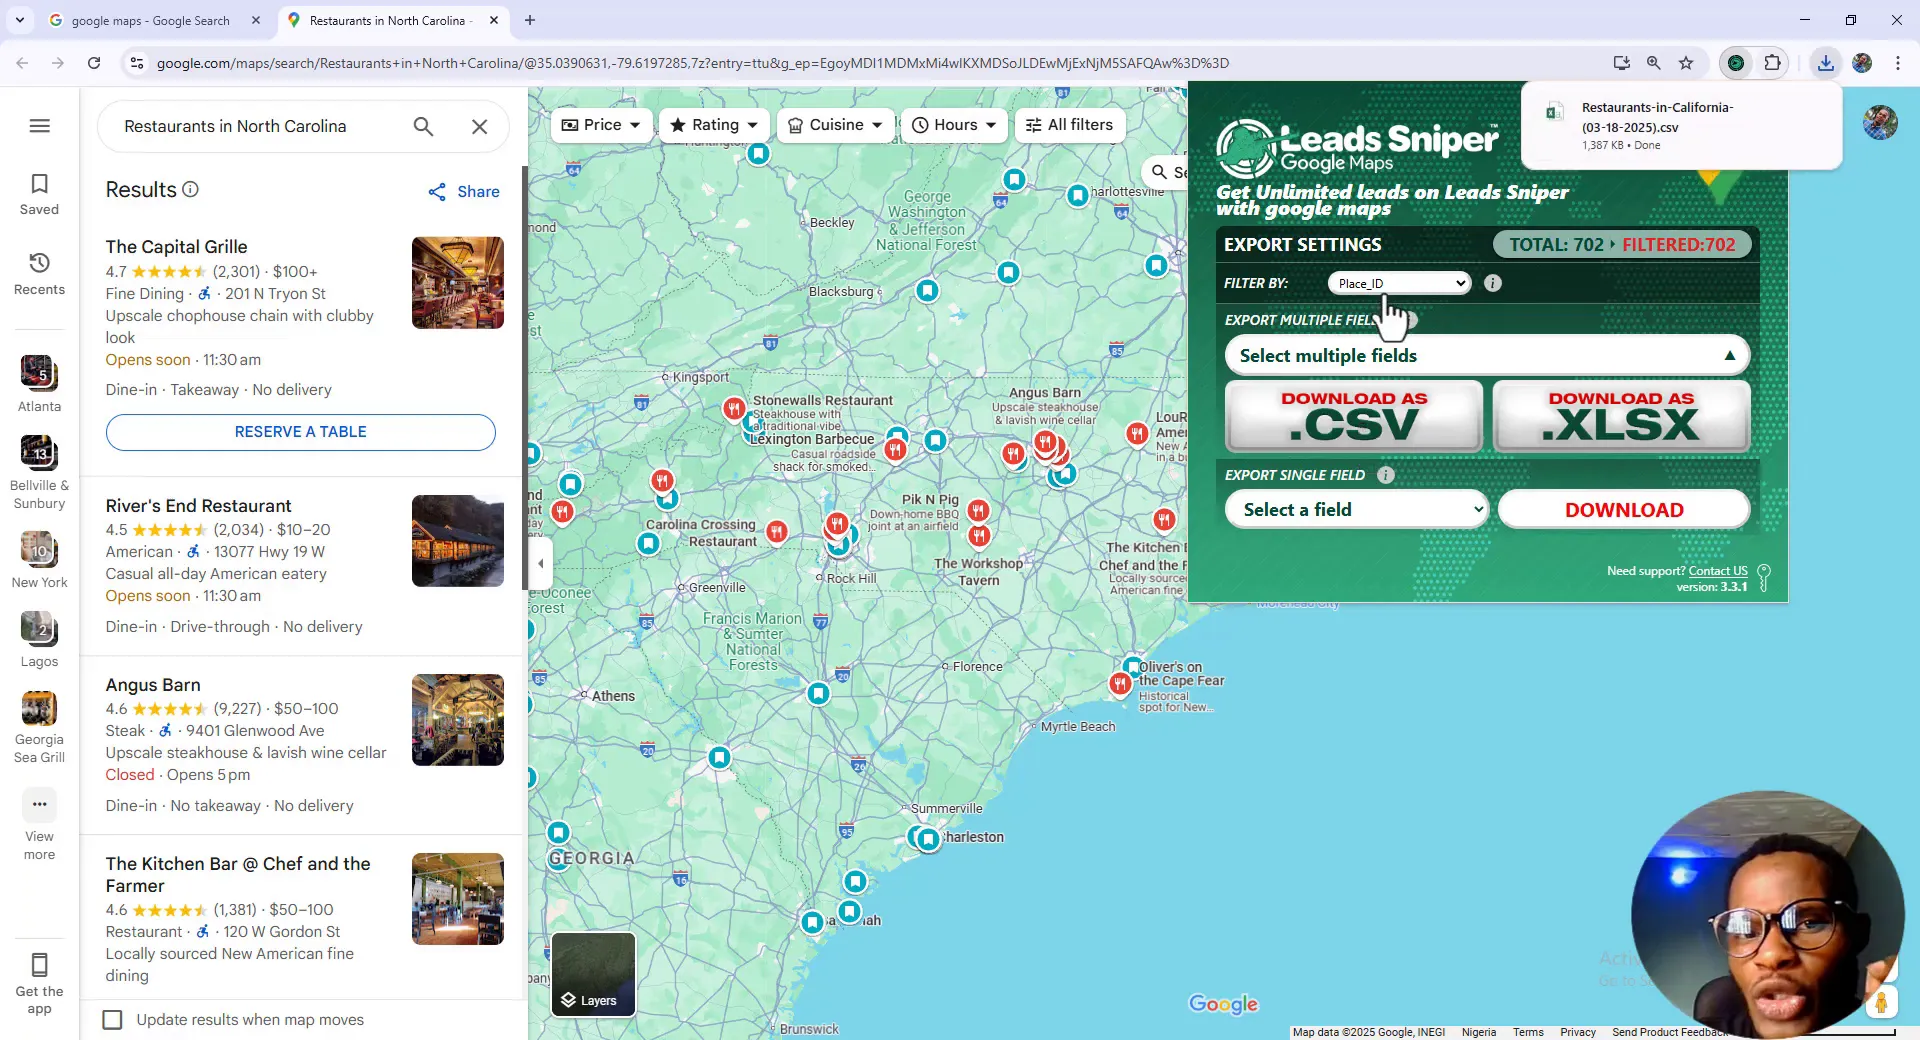The width and height of the screenshot is (1920, 1040).
Task: Open The Capital Grille photo thumbnail
Action: pyautogui.click(x=458, y=283)
